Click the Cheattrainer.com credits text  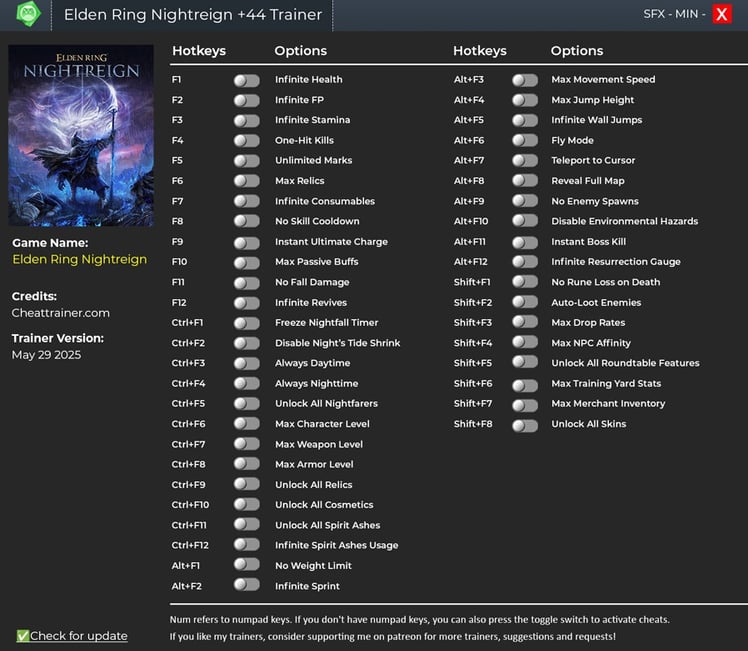[x=61, y=313]
